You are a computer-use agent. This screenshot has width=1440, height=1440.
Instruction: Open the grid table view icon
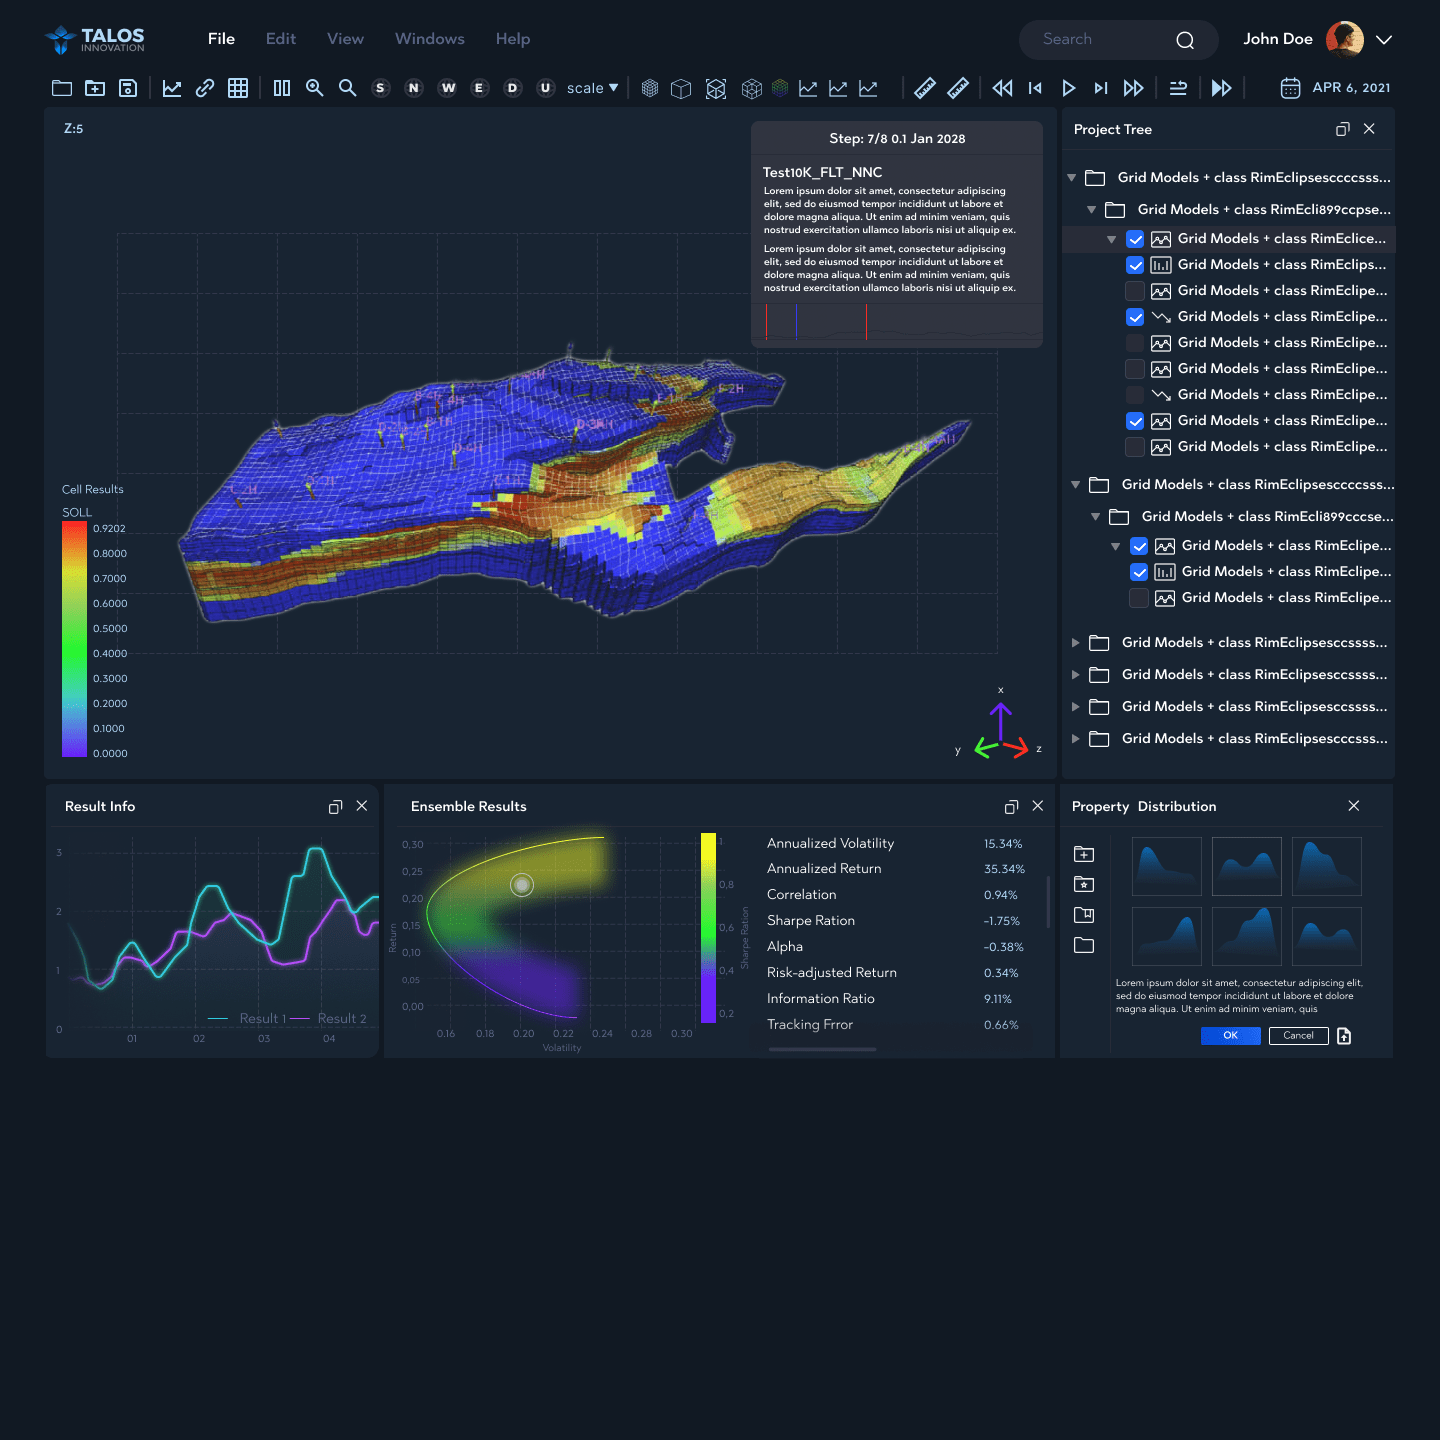click(238, 88)
